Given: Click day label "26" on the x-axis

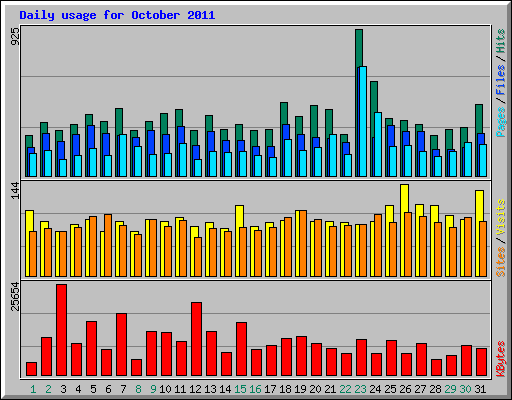Looking at the screenshot, I should coord(405,389).
